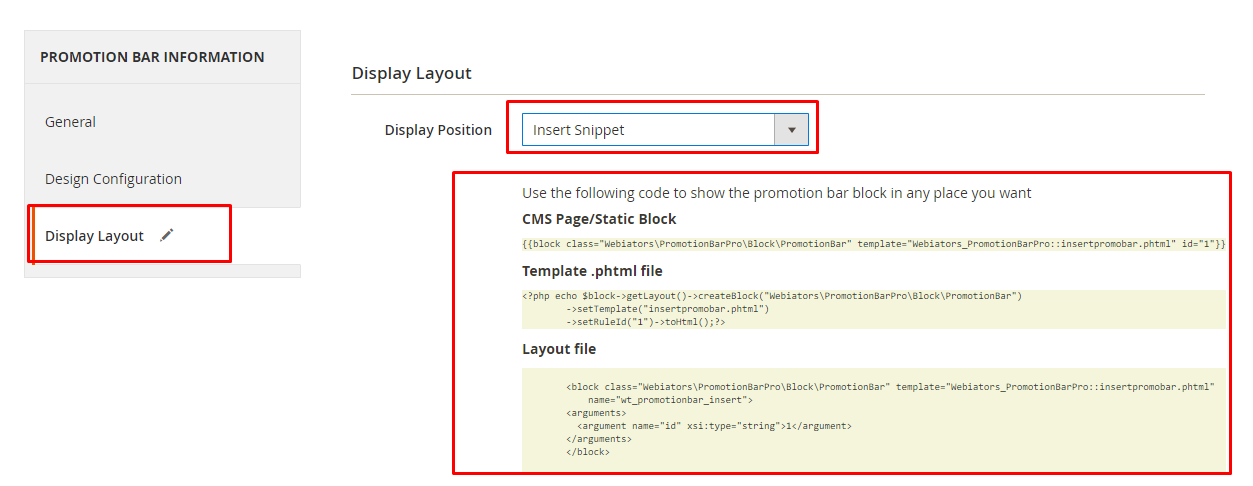
Task: Click the pencil edit icon beside Display Layout
Action: [167, 235]
